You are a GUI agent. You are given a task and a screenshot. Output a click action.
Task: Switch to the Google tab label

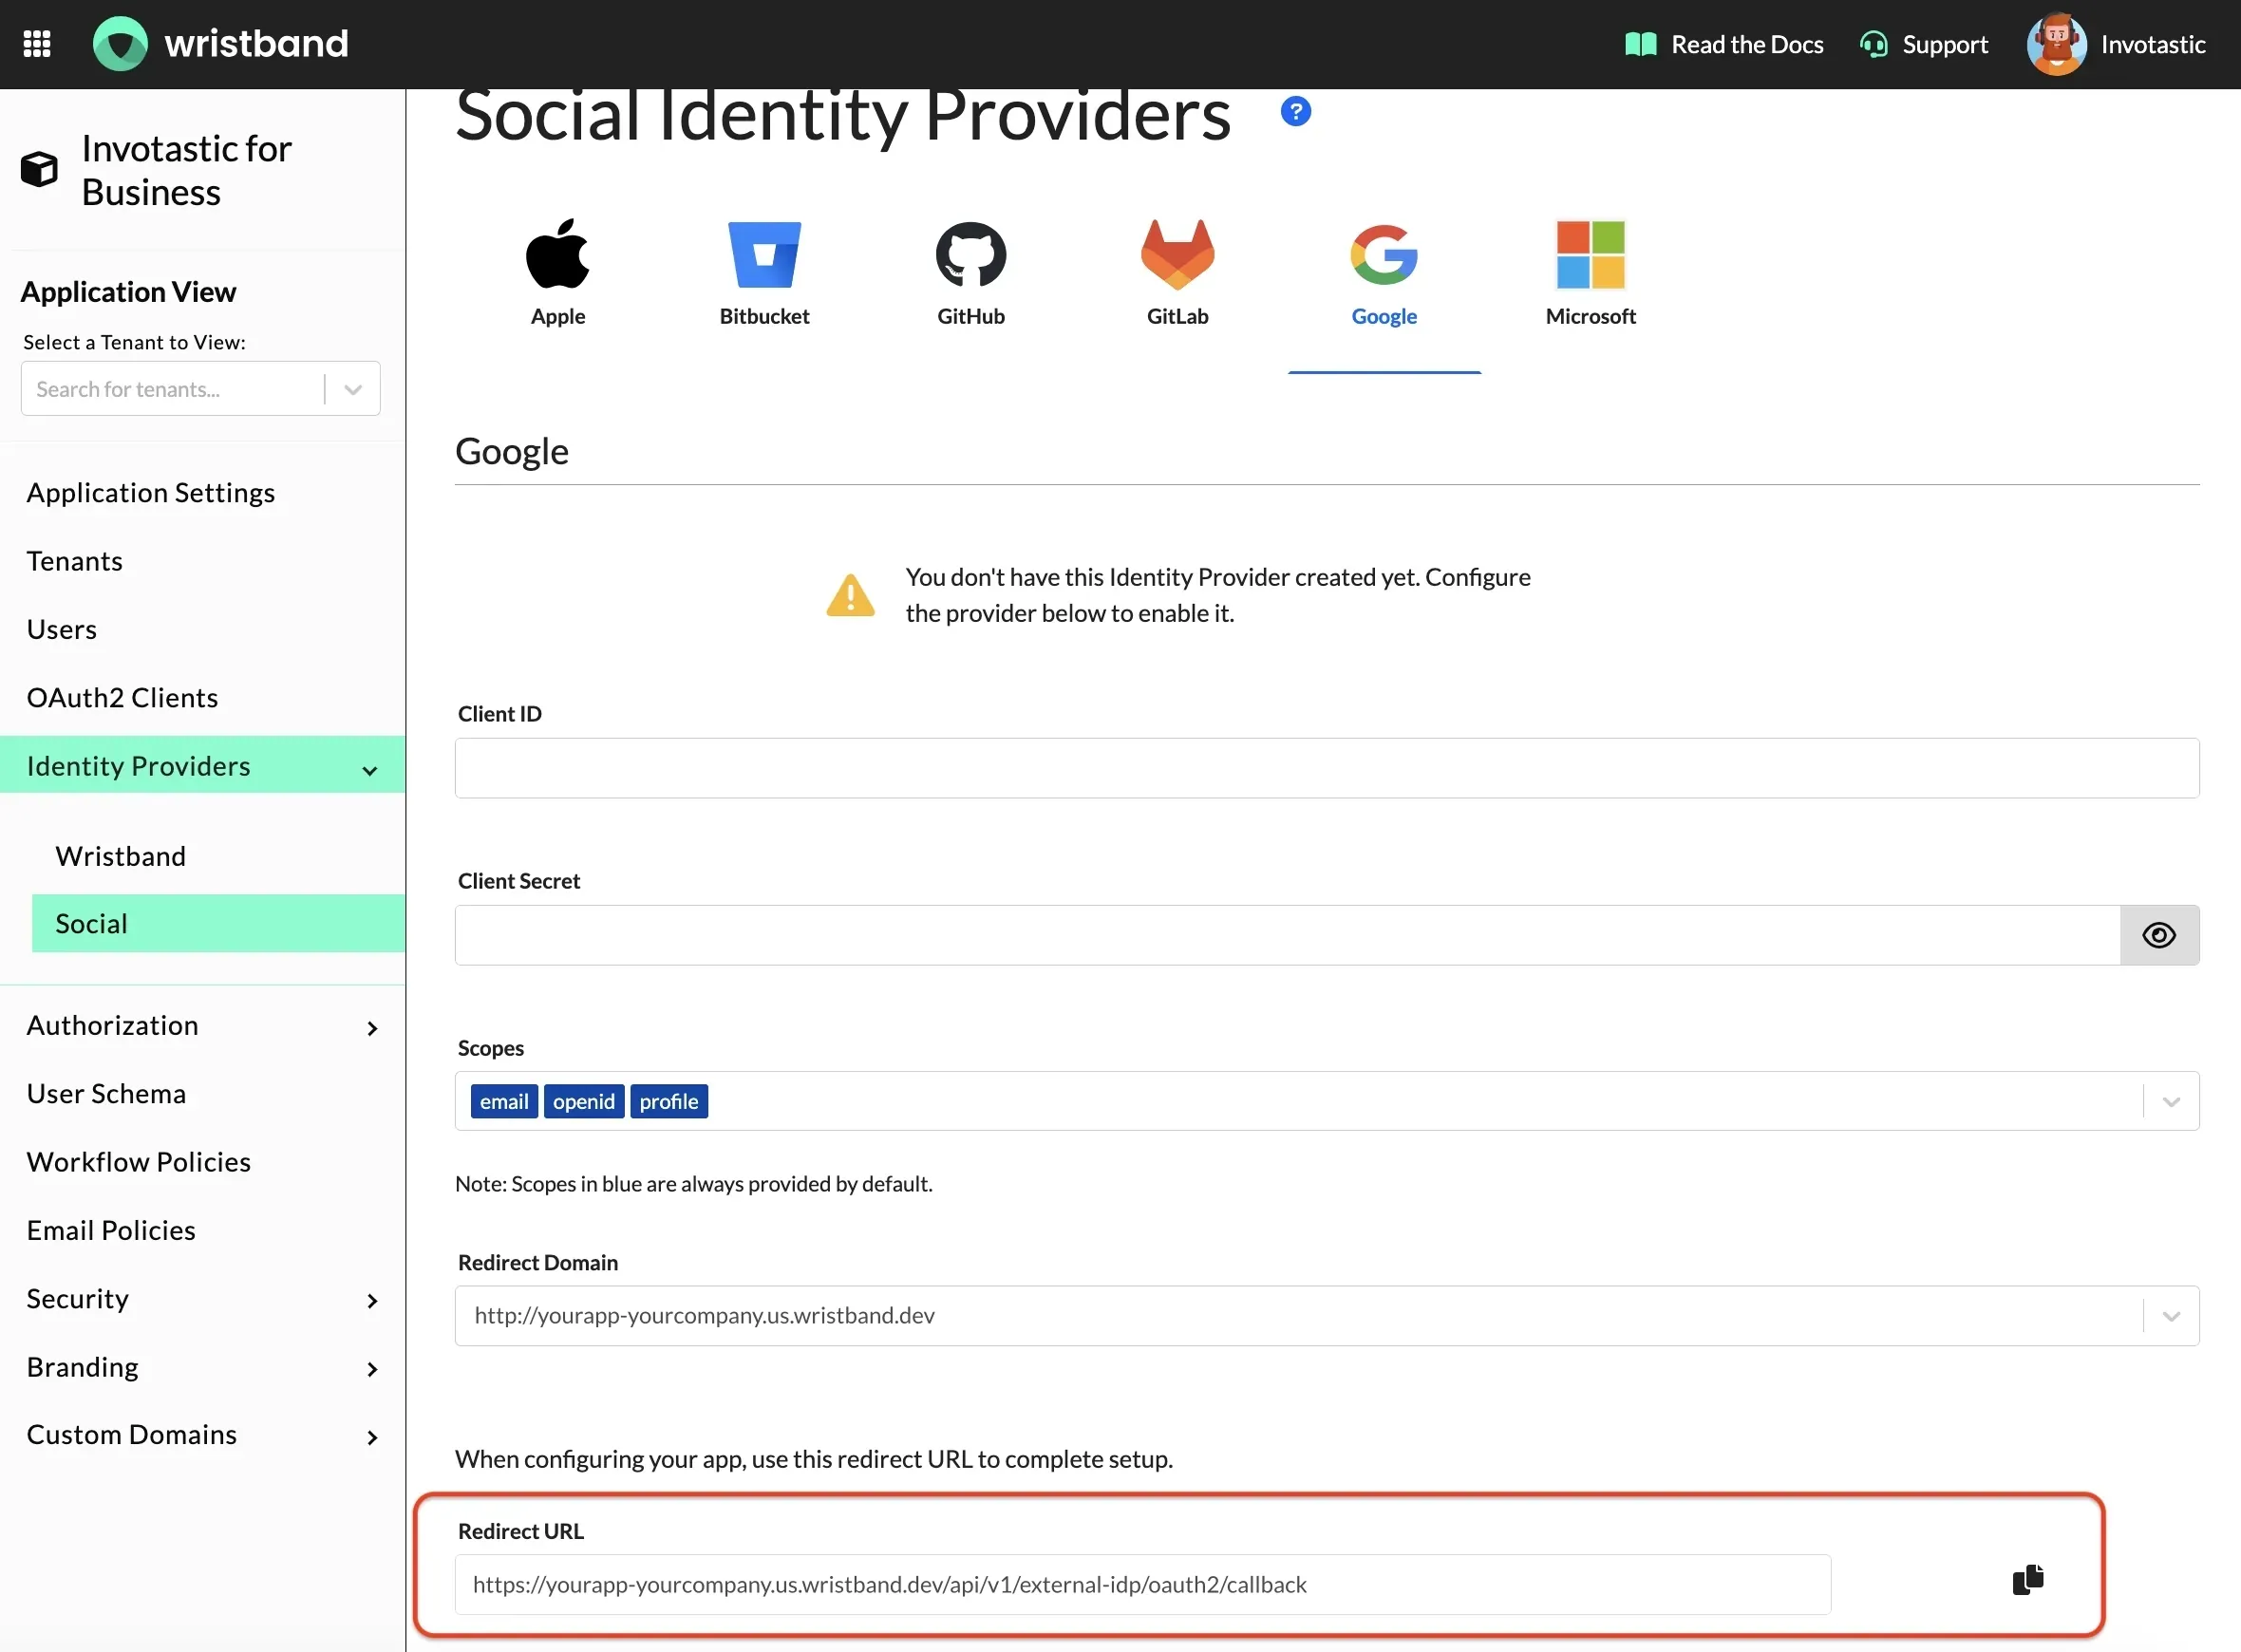click(1384, 316)
